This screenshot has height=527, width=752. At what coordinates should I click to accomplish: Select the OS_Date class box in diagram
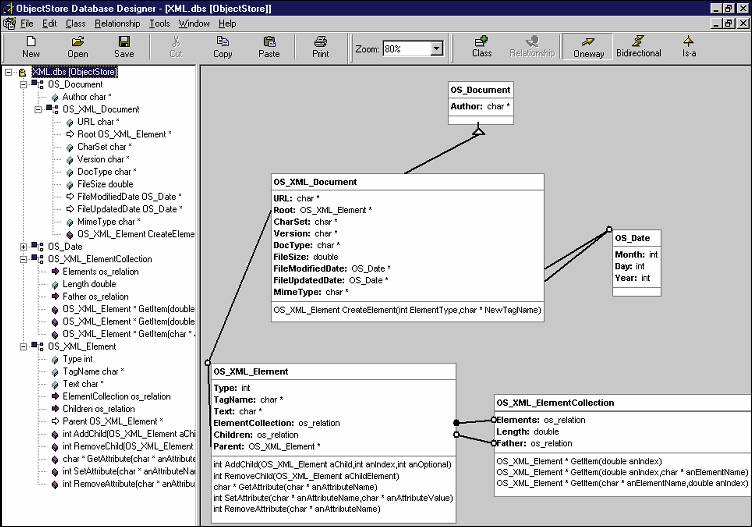(x=637, y=238)
